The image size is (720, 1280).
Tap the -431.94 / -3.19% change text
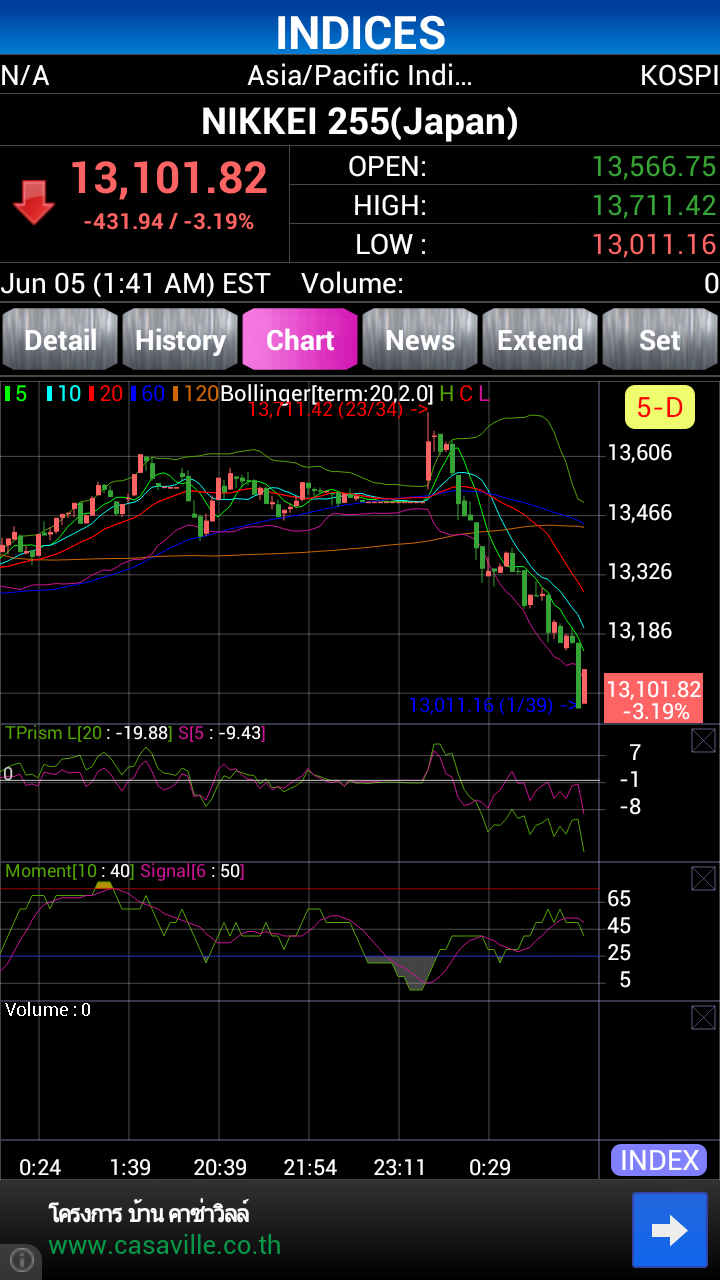coord(169,222)
